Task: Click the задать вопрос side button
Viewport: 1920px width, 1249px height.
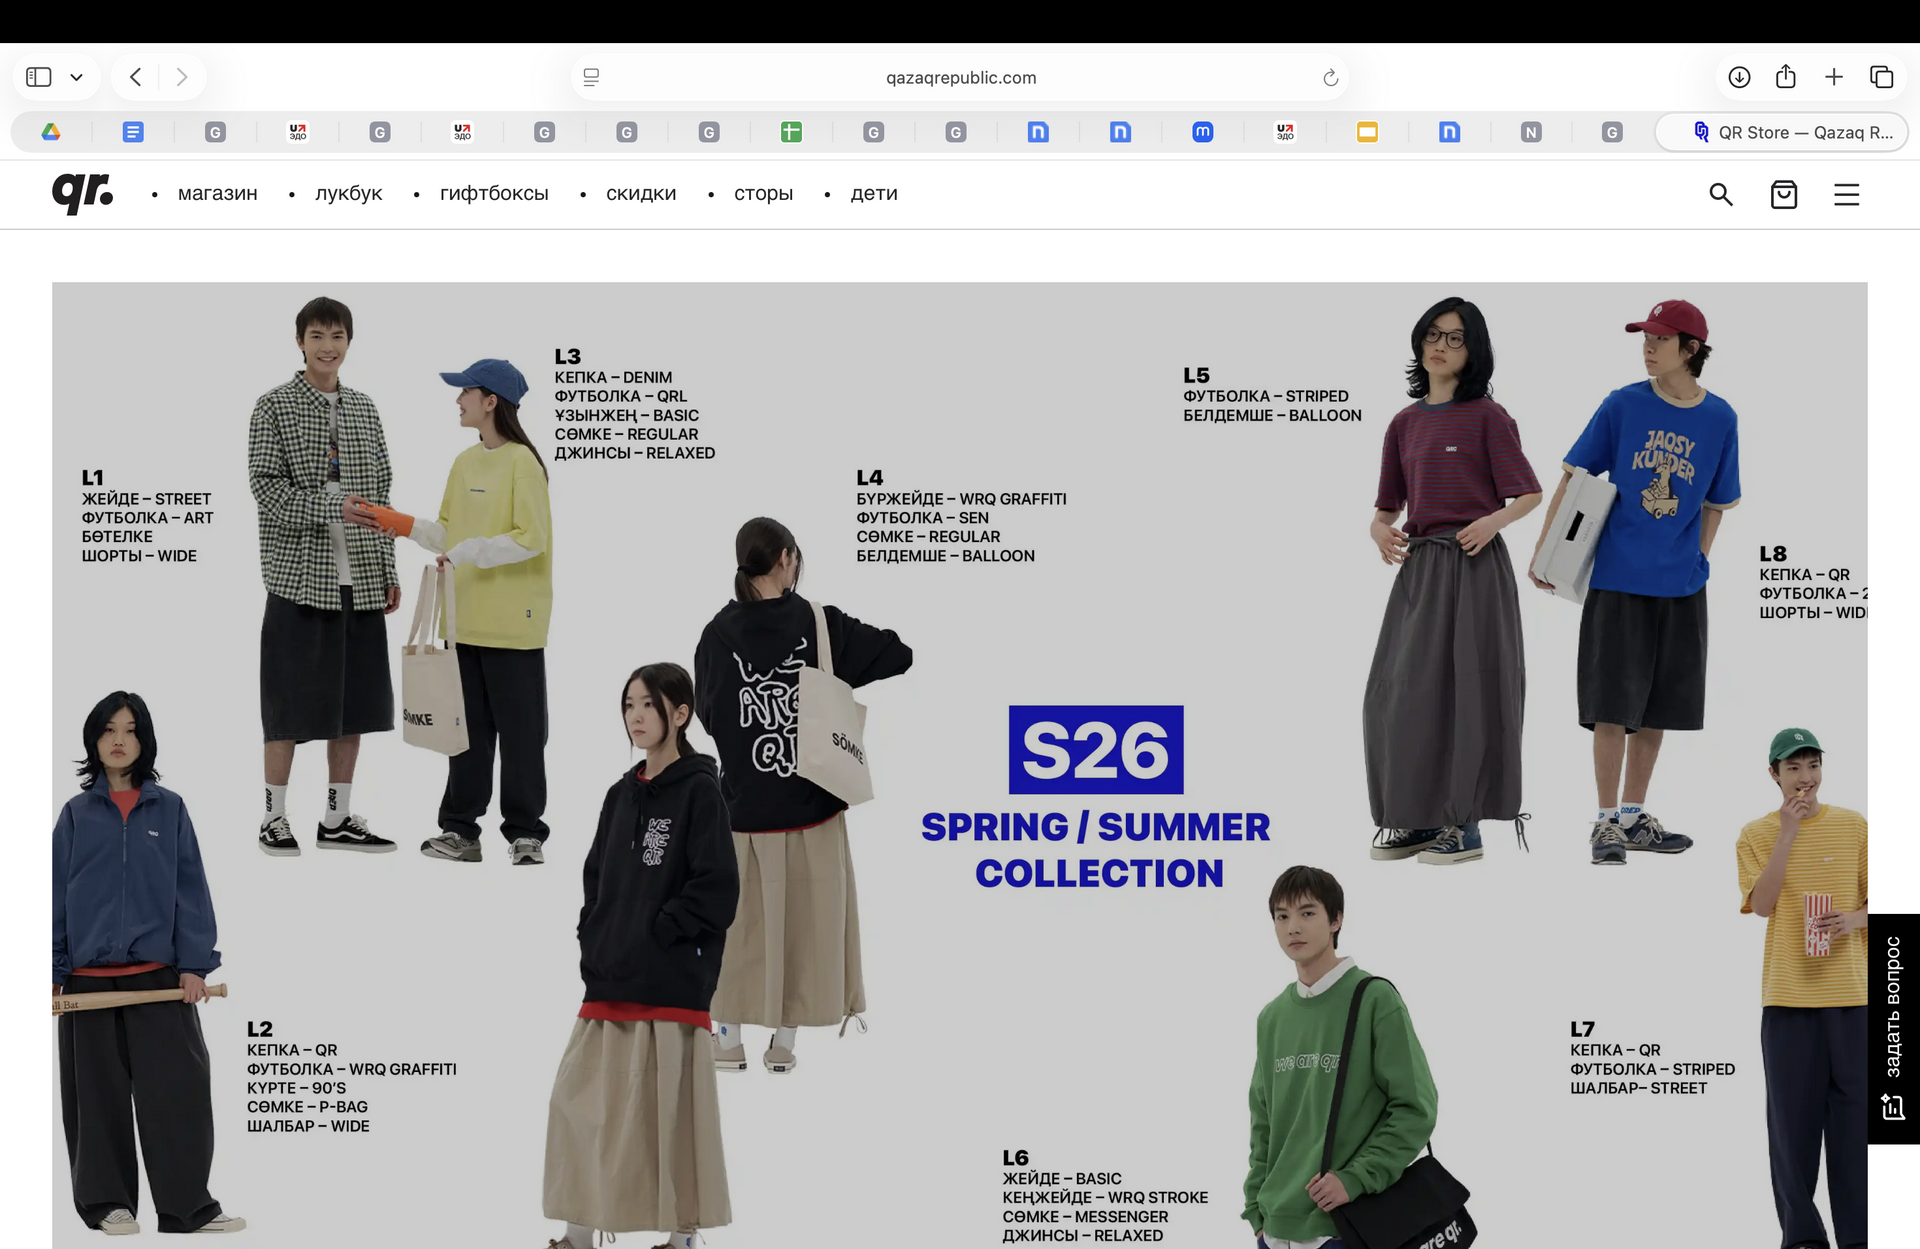Action: click(x=1892, y=1028)
